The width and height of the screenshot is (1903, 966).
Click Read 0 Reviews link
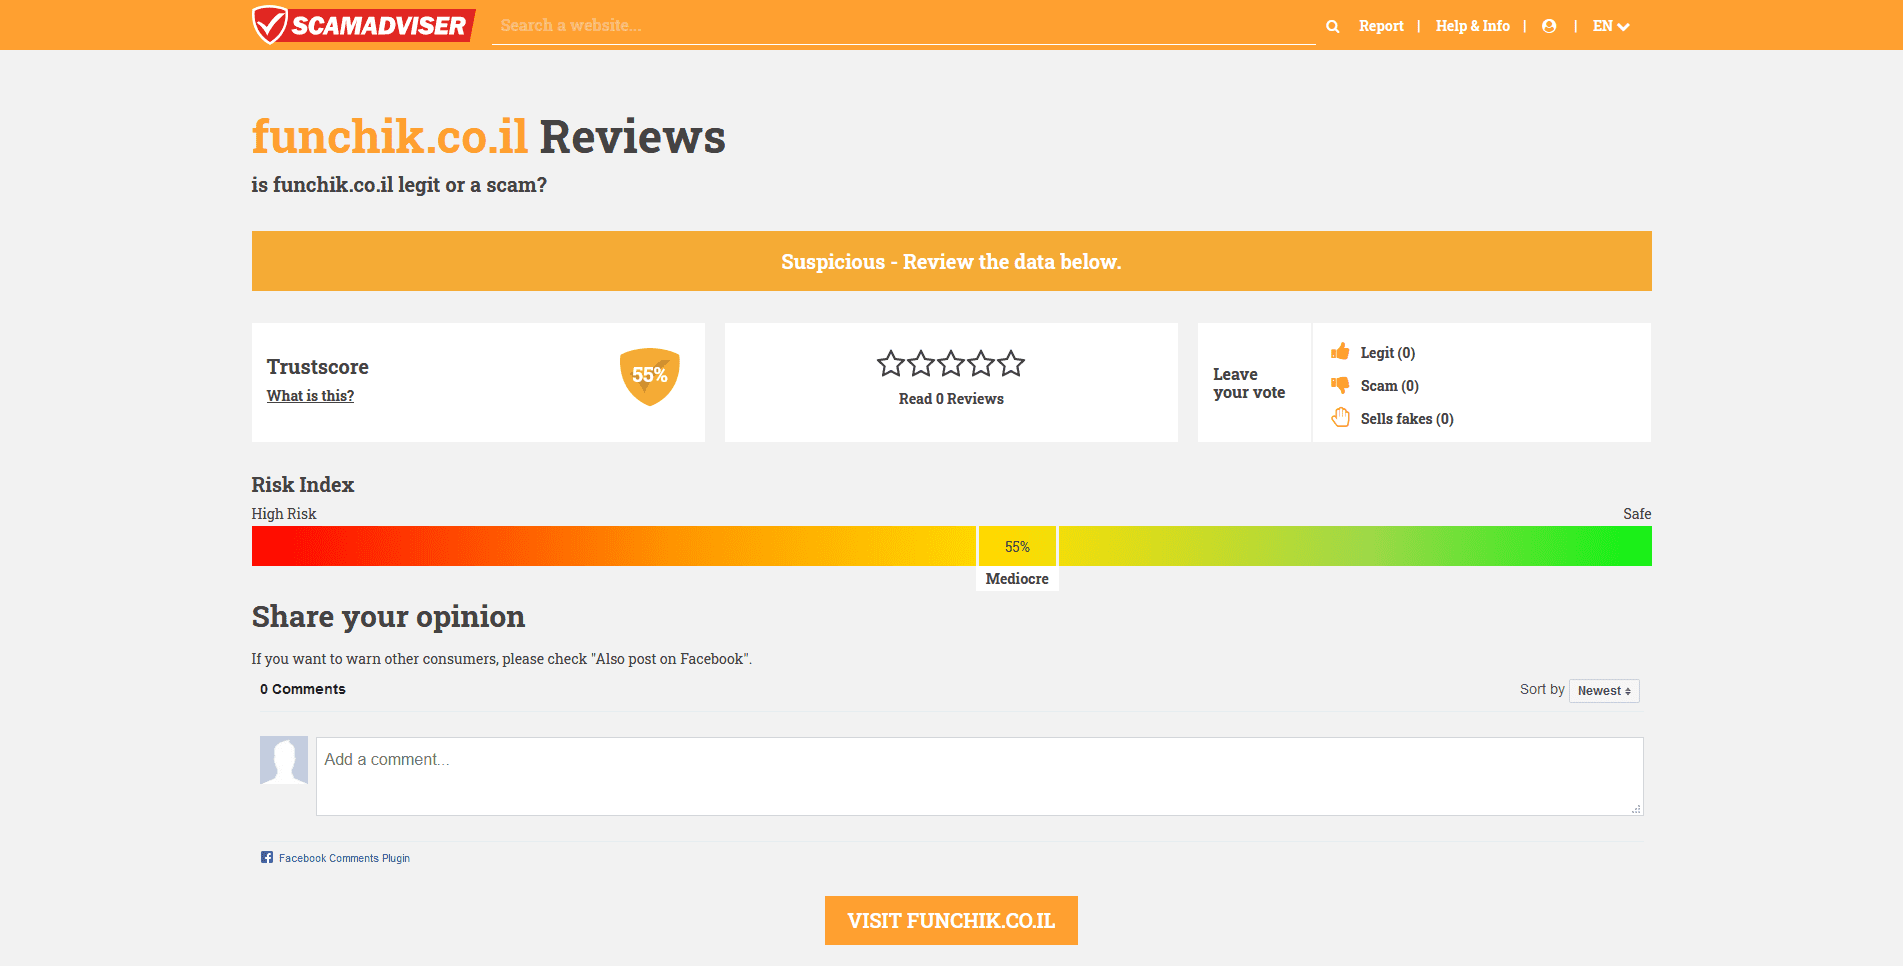pyautogui.click(x=951, y=399)
